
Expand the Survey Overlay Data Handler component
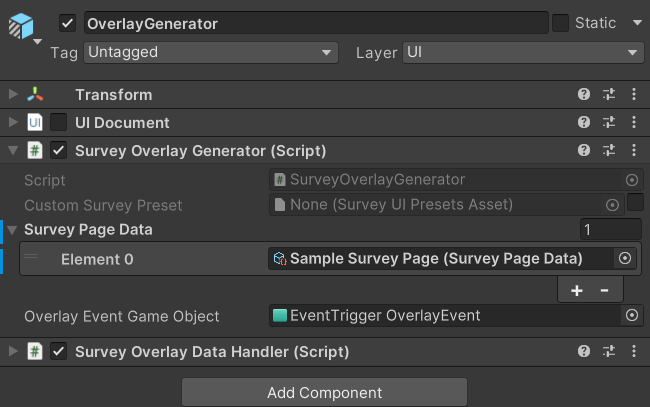pyautogui.click(x=13, y=351)
